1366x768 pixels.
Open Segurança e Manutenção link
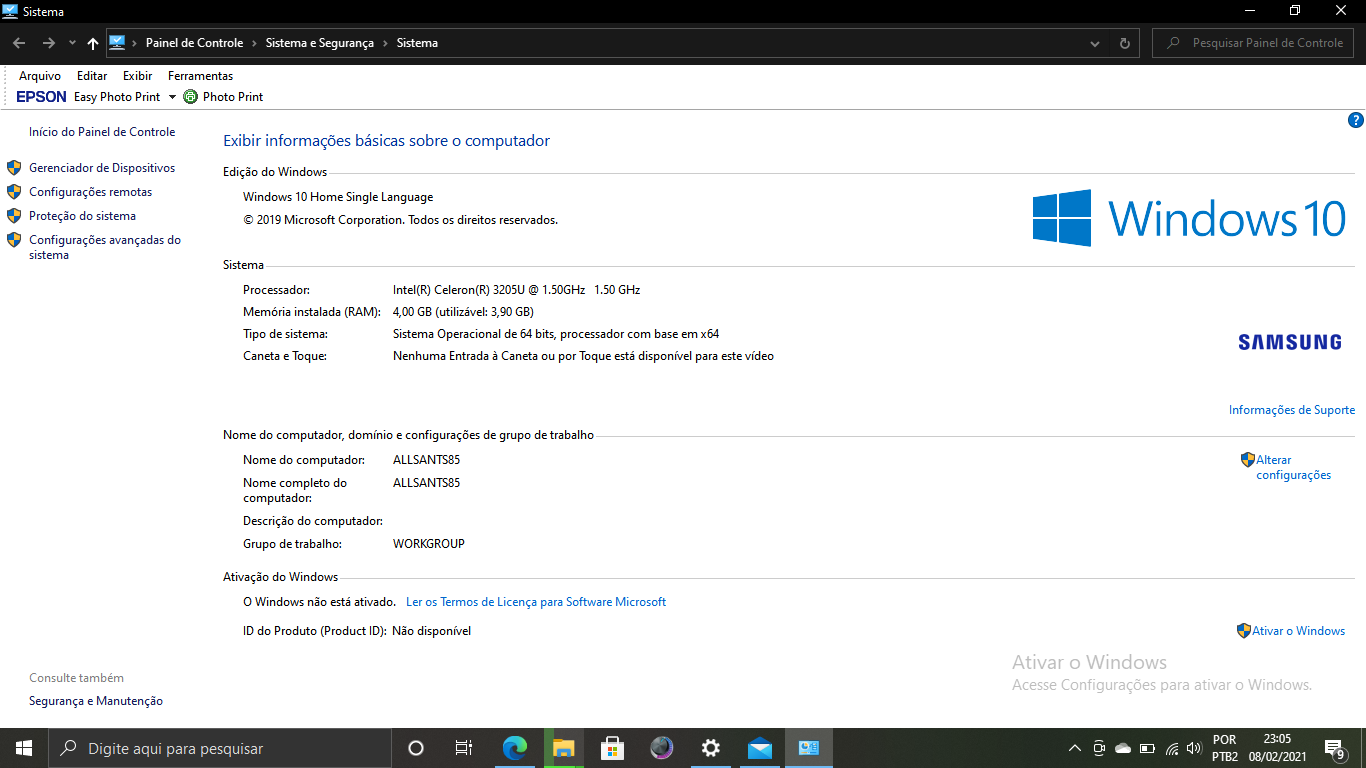tap(96, 701)
